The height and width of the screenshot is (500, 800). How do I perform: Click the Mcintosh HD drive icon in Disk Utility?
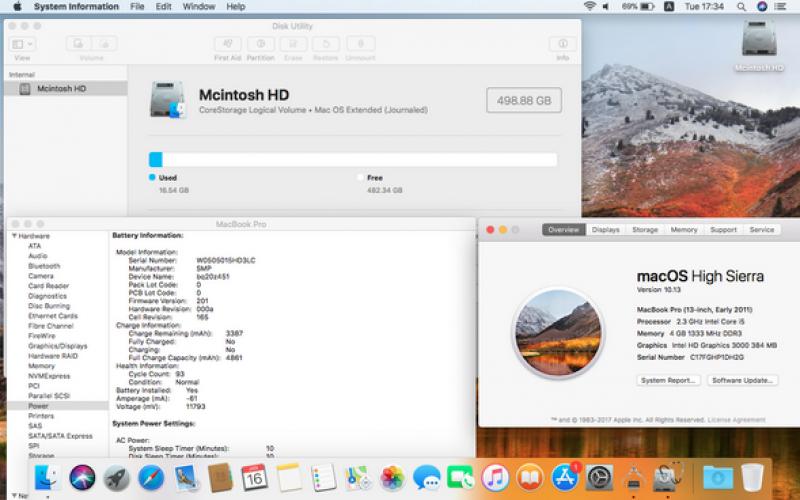pyautogui.click(x=167, y=99)
